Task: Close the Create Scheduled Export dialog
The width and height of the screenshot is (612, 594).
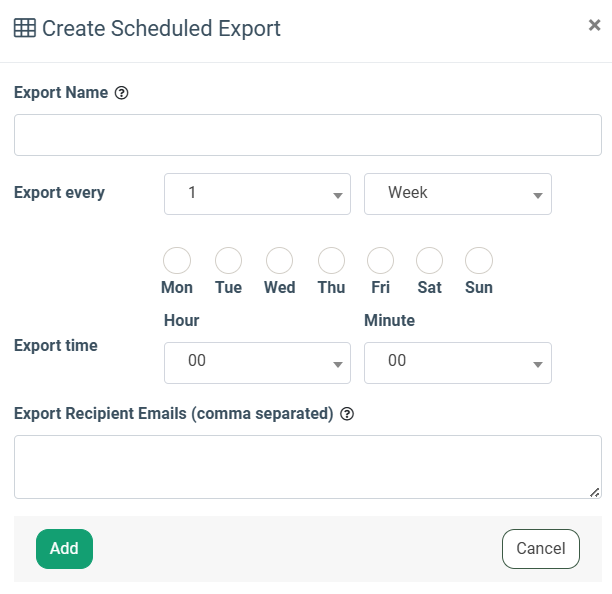Action: point(594,26)
